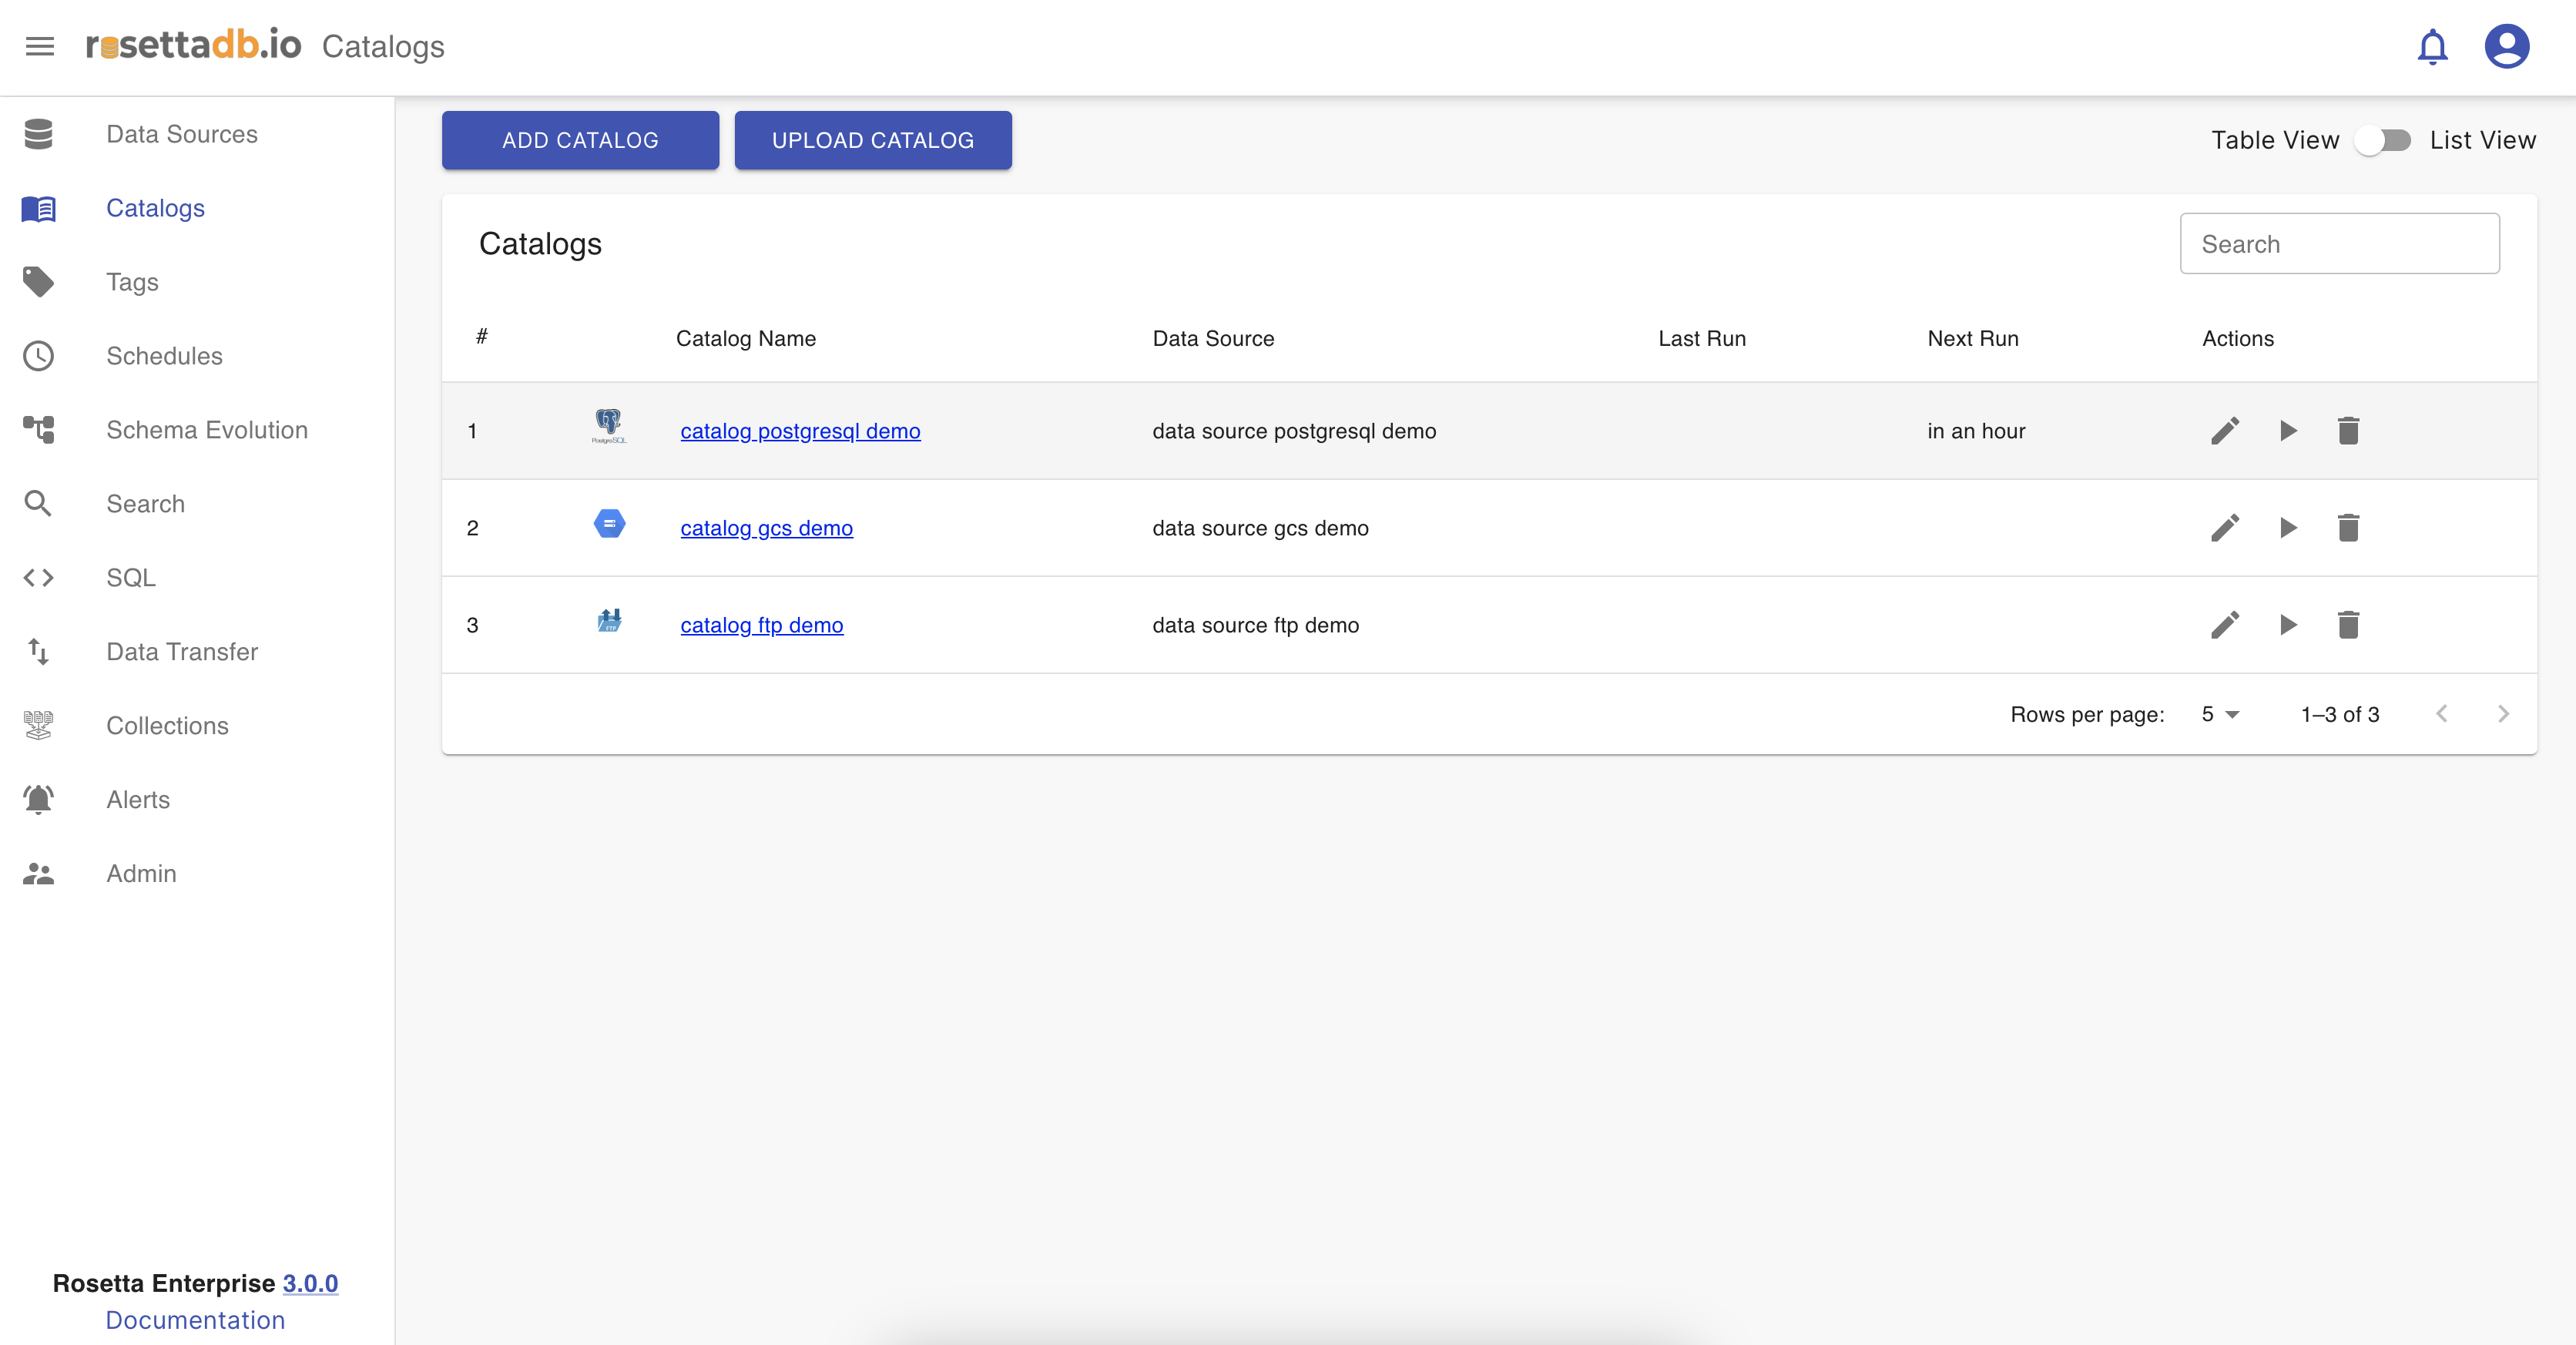The height and width of the screenshot is (1345, 2576).
Task: Toggle between Table View and List View
Action: pos(2384,140)
